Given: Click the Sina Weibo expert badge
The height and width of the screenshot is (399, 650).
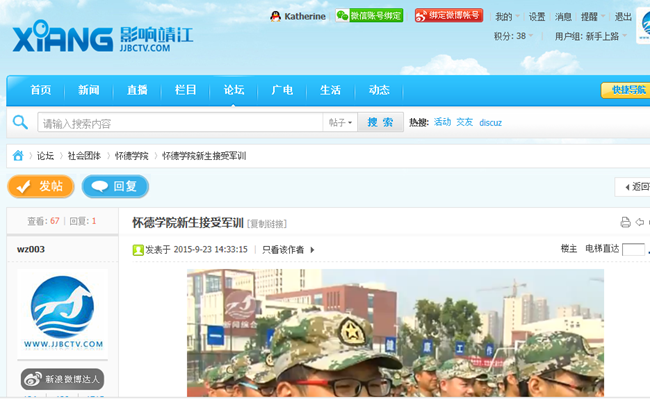Looking at the screenshot, I should 62,379.
